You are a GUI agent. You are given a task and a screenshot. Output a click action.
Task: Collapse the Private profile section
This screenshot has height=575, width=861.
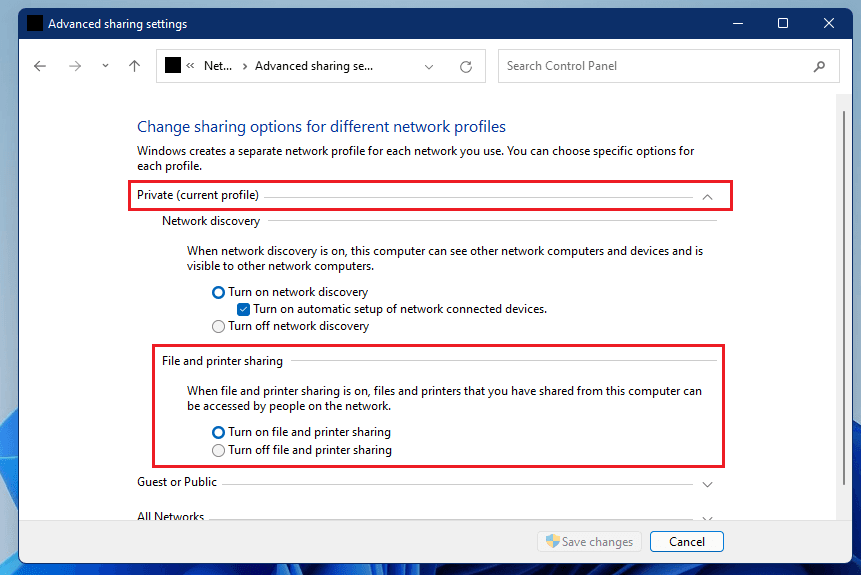[x=707, y=196]
